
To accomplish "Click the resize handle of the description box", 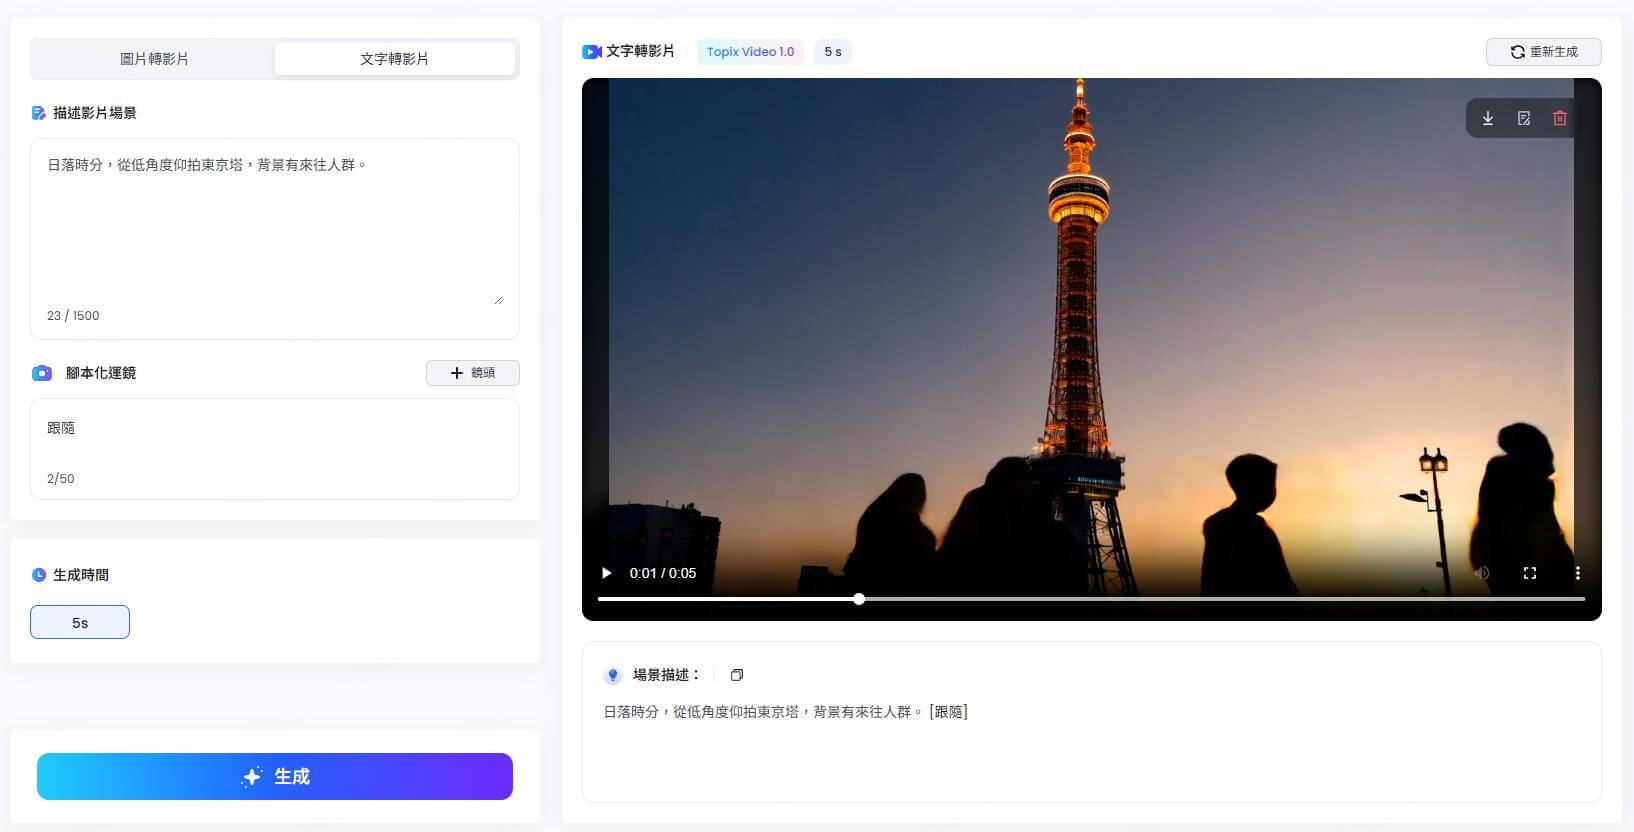I will [498, 299].
